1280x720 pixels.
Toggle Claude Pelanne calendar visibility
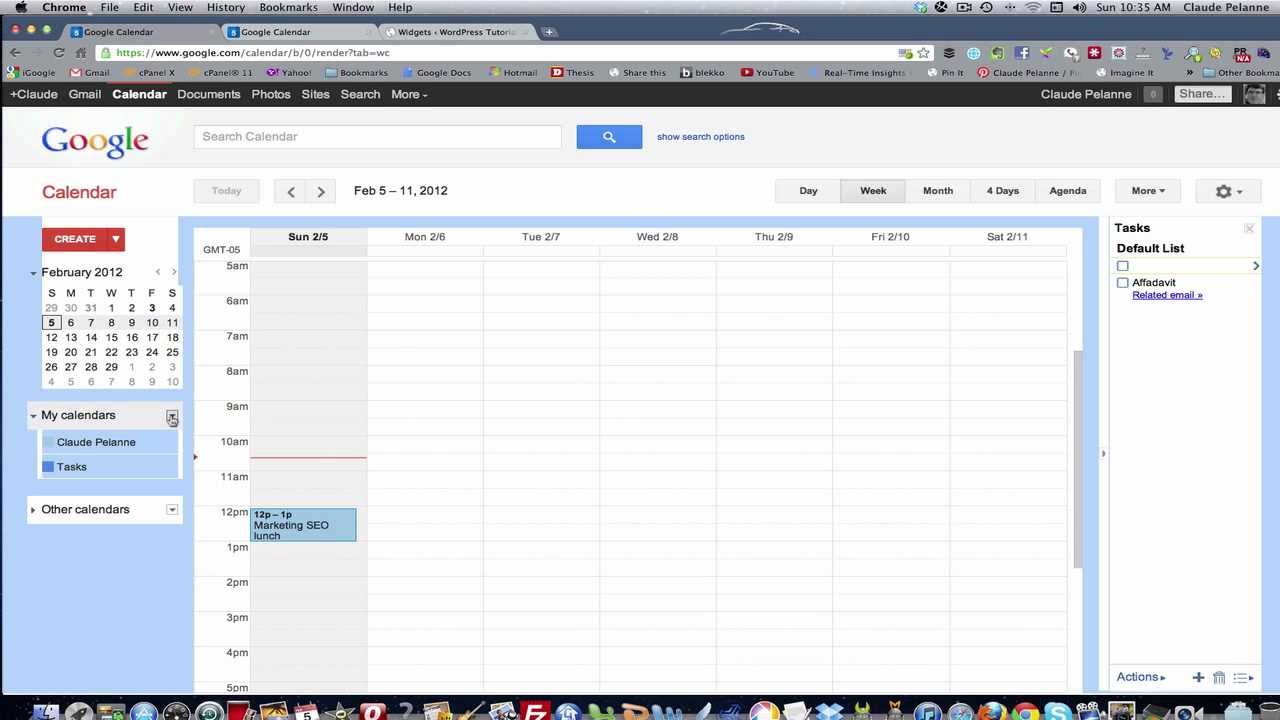tap(48, 442)
